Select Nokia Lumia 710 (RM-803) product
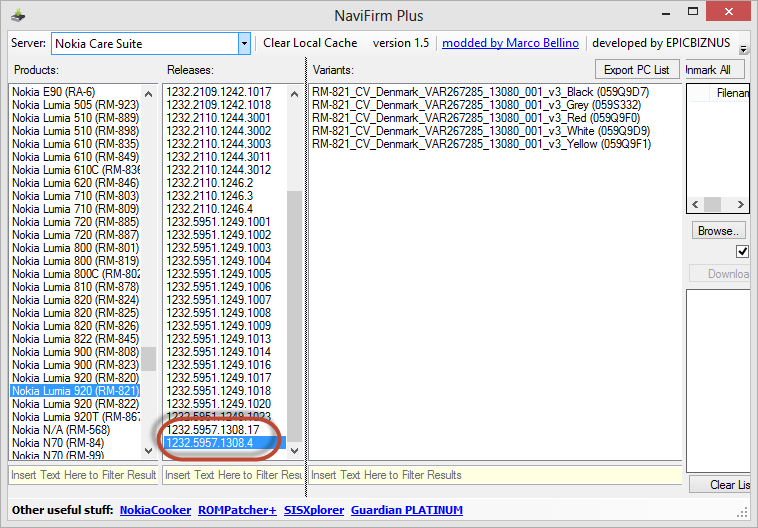The image size is (758, 528). click(x=75, y=196)
